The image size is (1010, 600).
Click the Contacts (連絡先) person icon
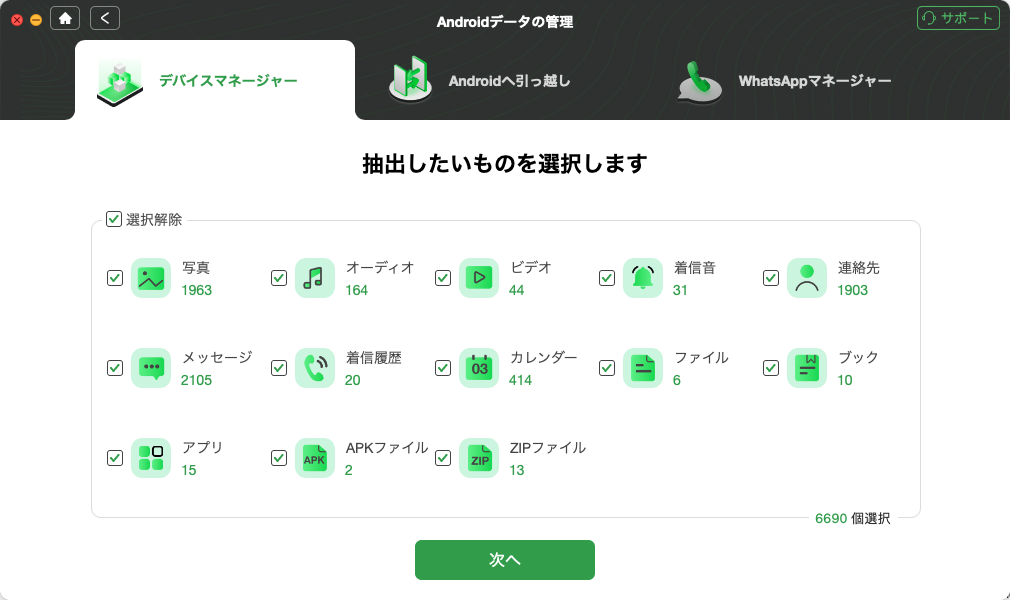point(807,278)
